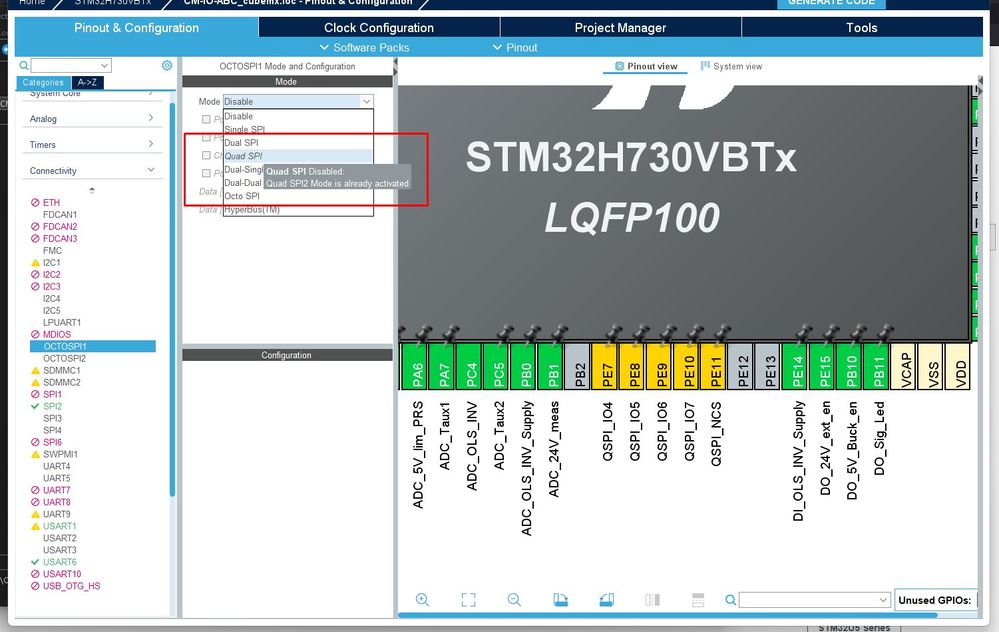This screenshot has height=632, width=999.
Task: Click the GENERATE CODE button
Action: (x=831, y=3)
